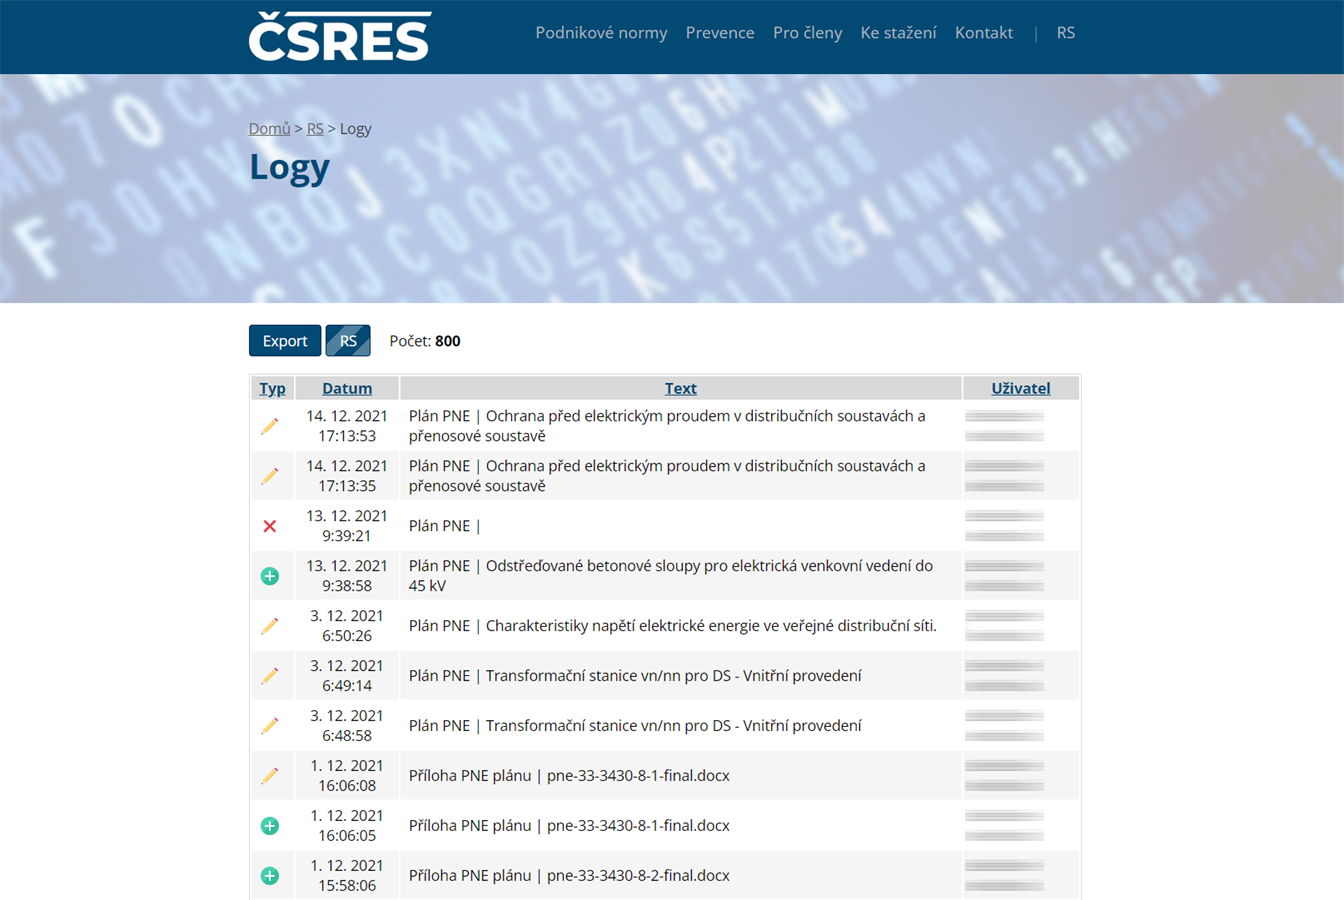Click the green plus icon for the 15:58:06 entry
The image size is (1344, 900).
pyautogui.click(x=270, y=876)
